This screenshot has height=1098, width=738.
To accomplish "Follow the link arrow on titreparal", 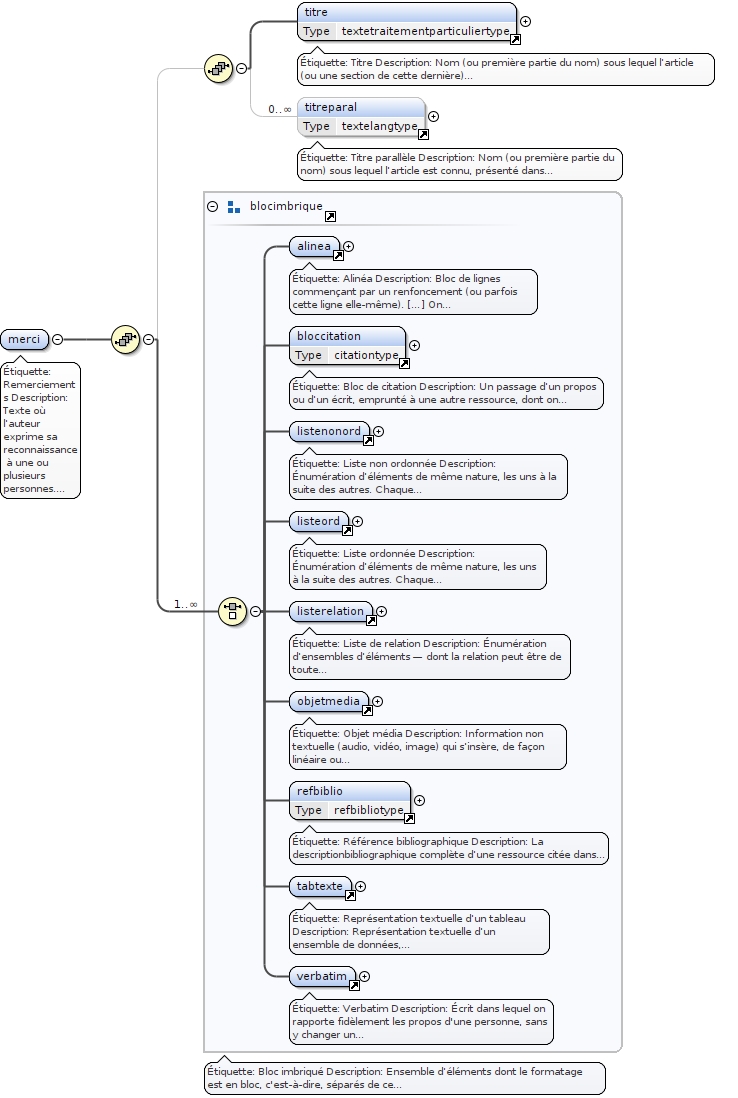I will click(423, 134).
